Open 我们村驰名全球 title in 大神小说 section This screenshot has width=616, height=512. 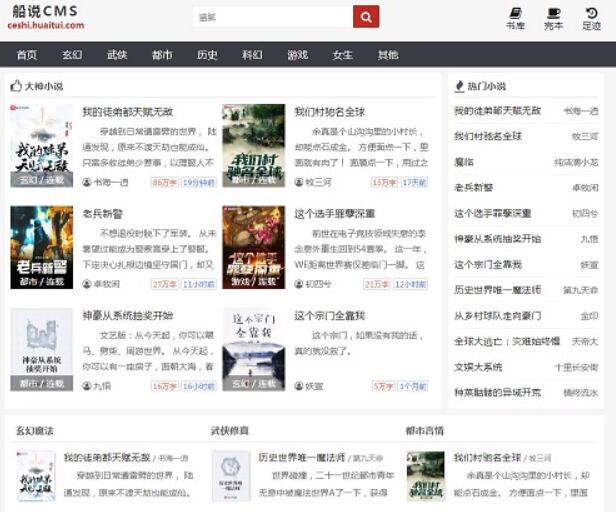[330, 112]
